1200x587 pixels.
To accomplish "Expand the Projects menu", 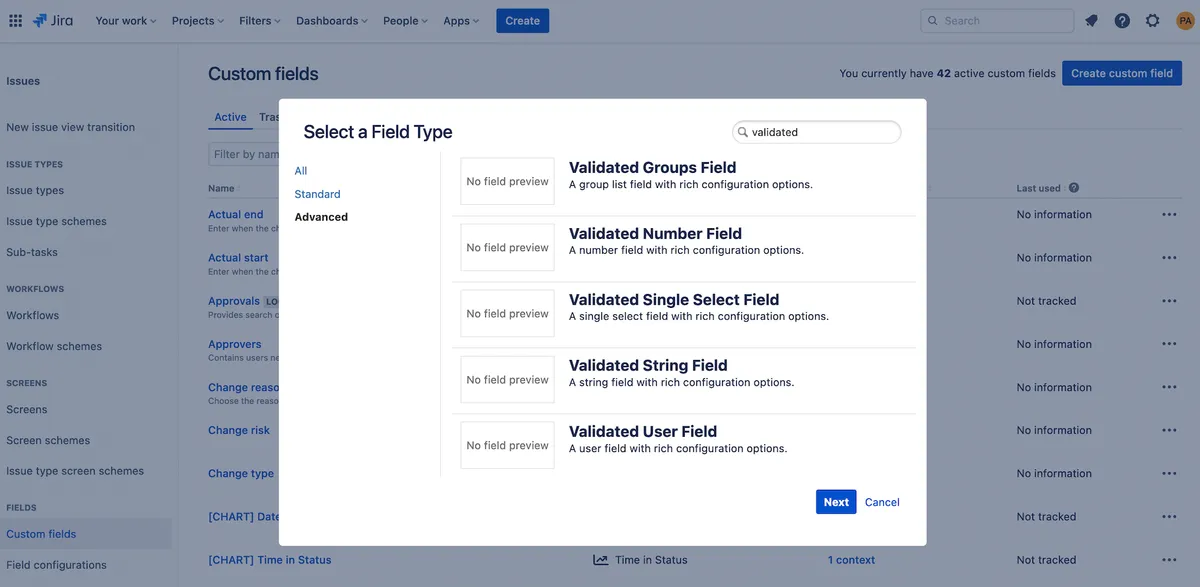I will click(x=198, y=20).
